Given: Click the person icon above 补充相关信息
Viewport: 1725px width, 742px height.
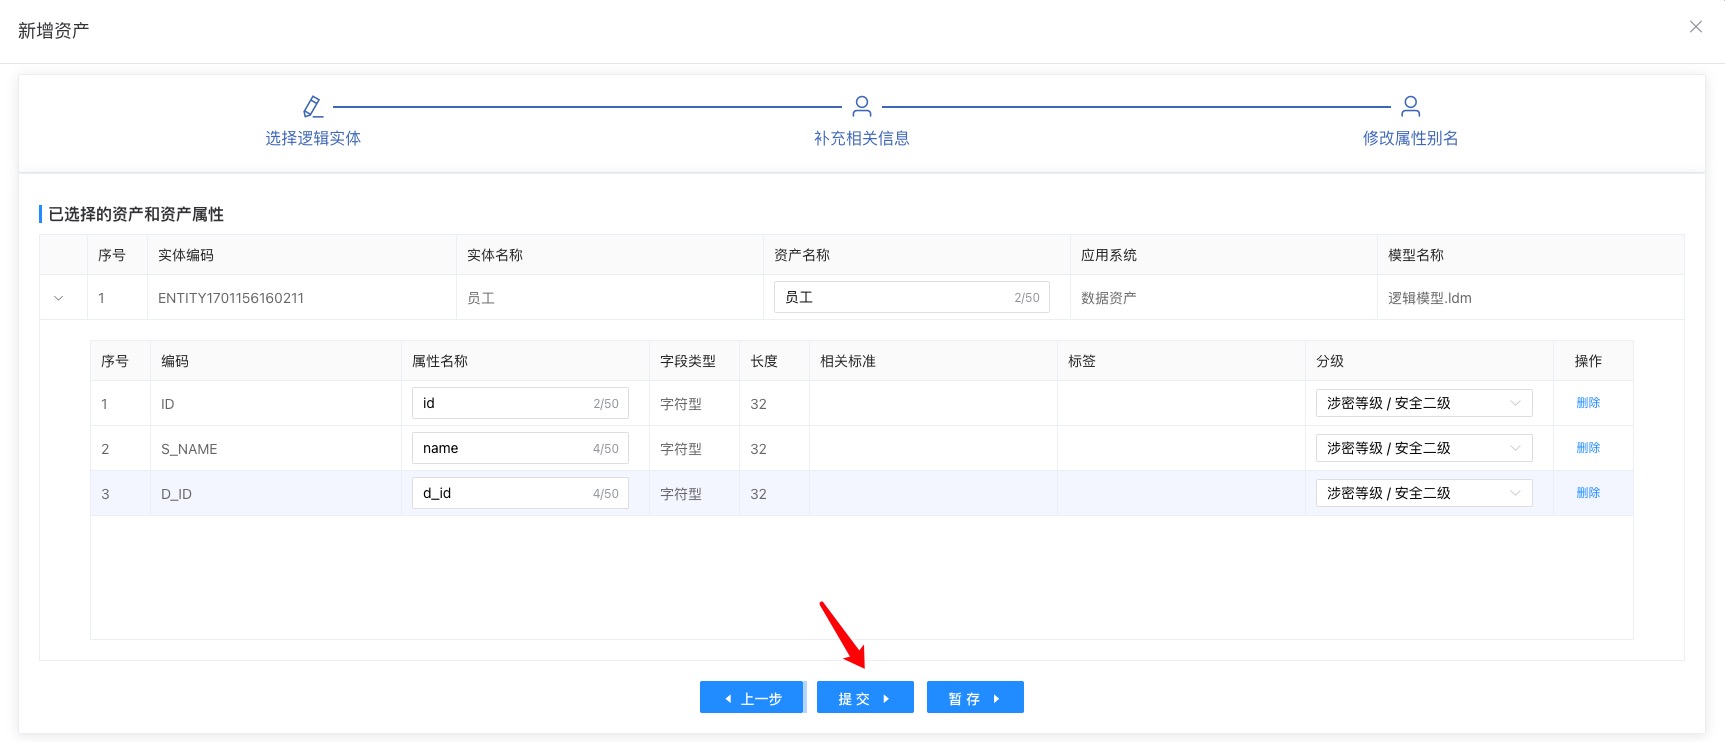Looking at the screenshot, I should click(862, 106).
